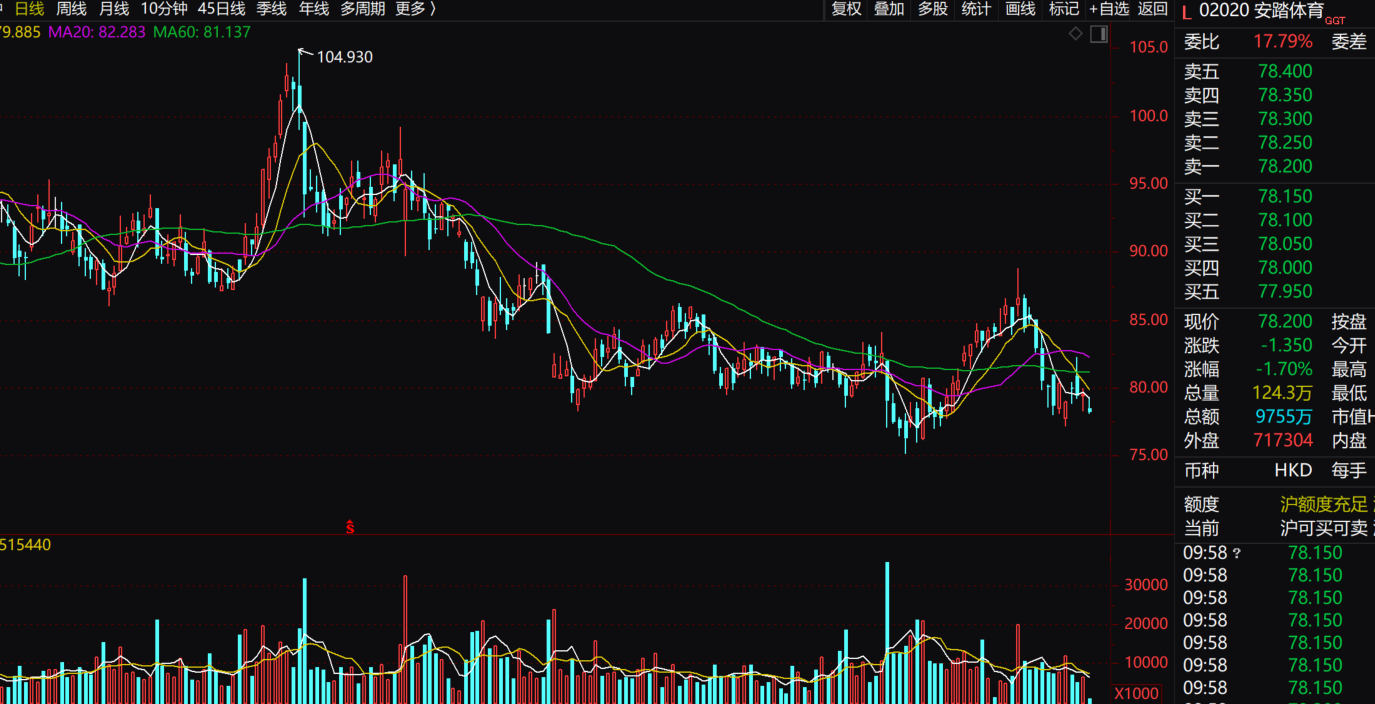Expand the 更多 periods menu
The image size is (1375, 704).
click(x=416, y=9)
